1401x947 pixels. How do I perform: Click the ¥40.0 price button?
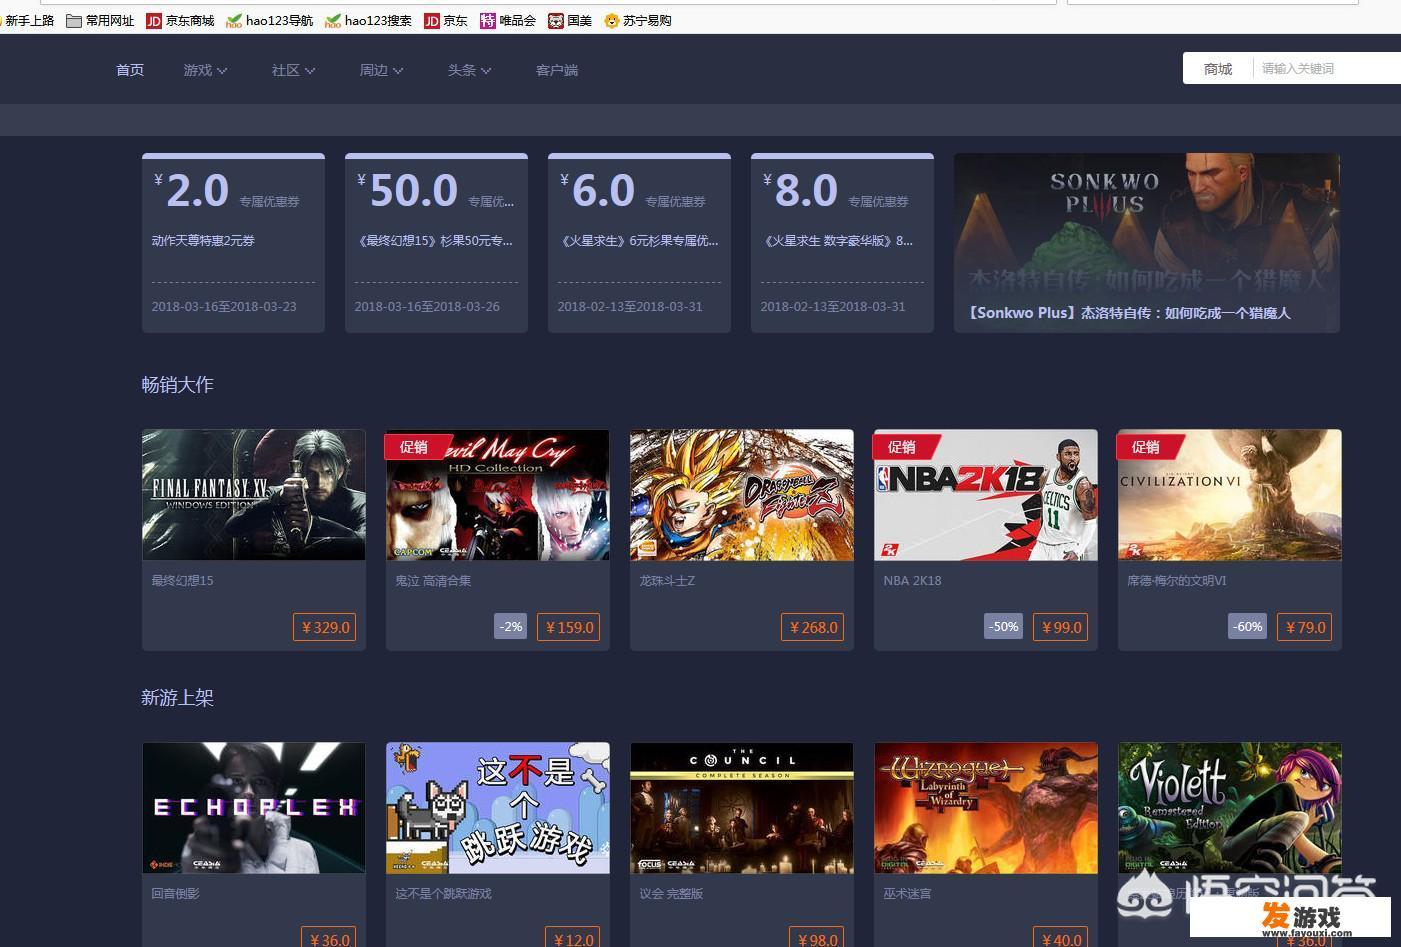pos(1060,939)
